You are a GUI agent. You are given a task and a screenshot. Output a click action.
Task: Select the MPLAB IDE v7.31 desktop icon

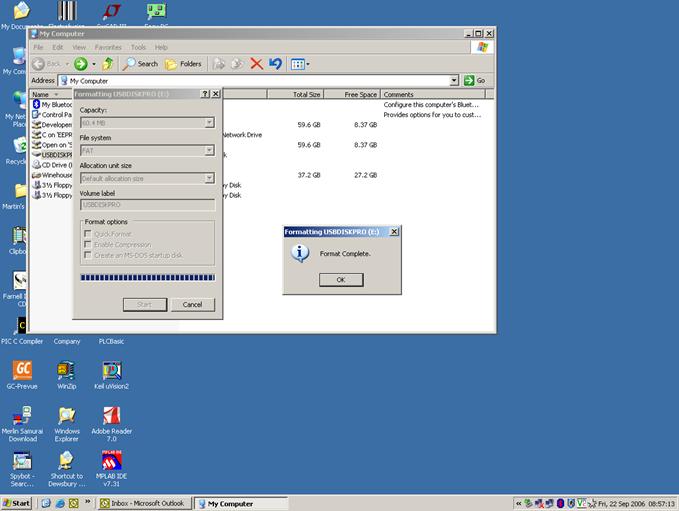111,468
